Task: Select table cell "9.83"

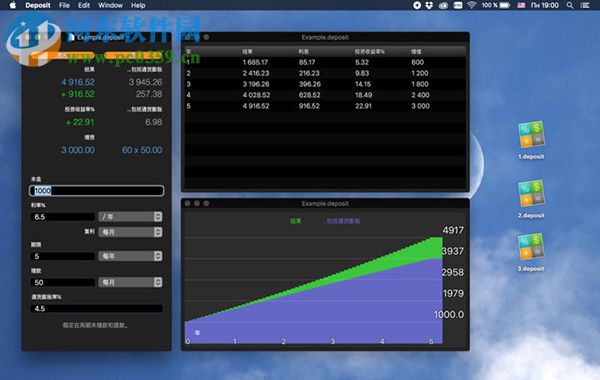Action: point(362,73)
